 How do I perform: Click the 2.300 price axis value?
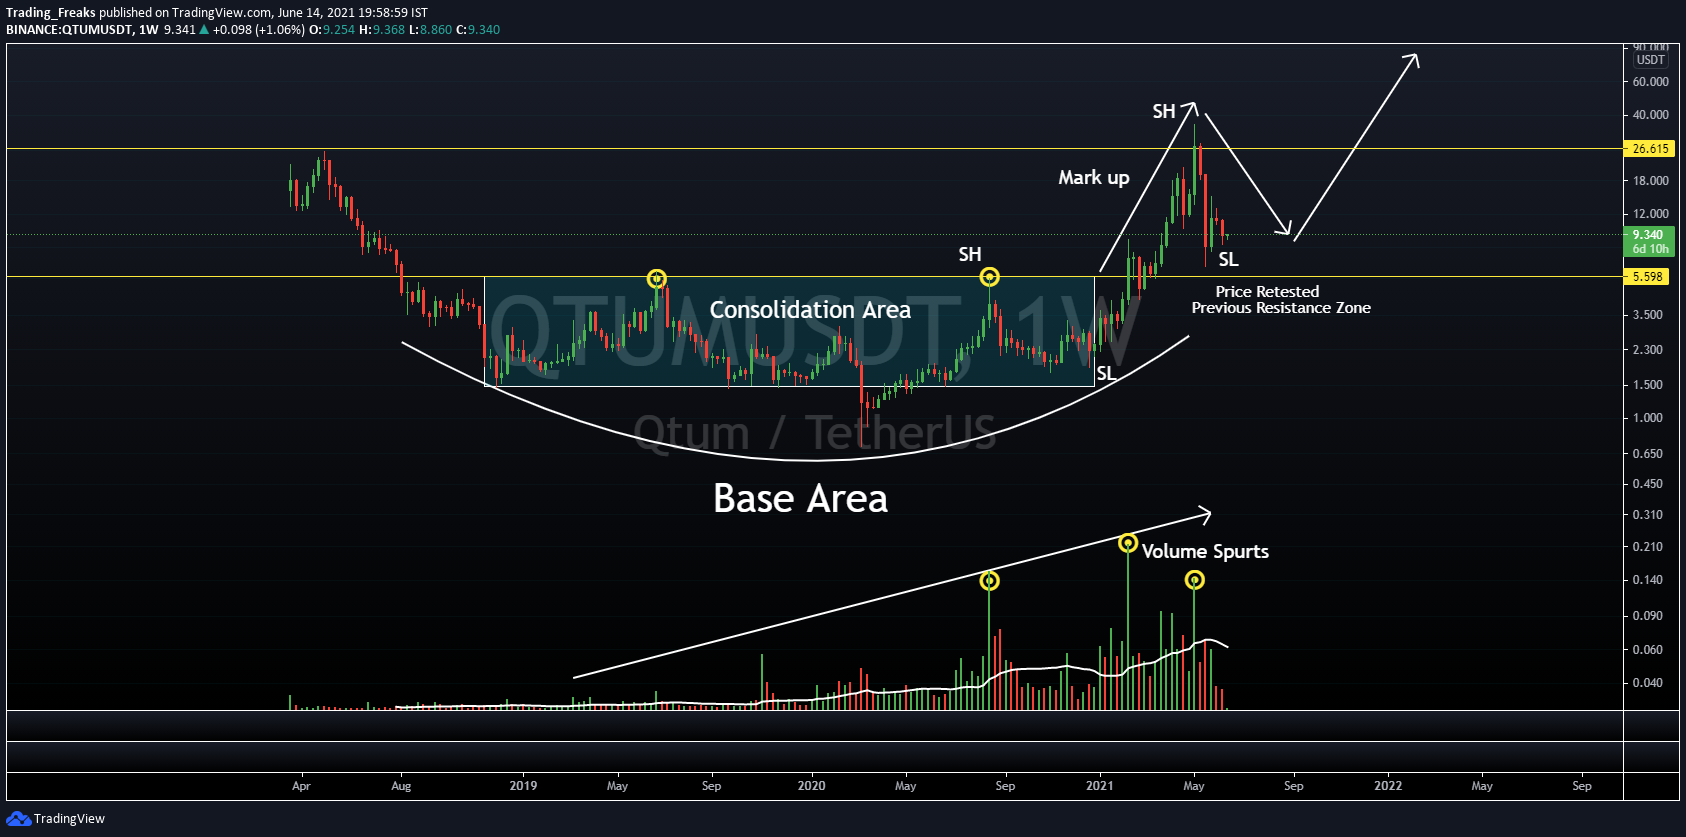pos(1648,350)
